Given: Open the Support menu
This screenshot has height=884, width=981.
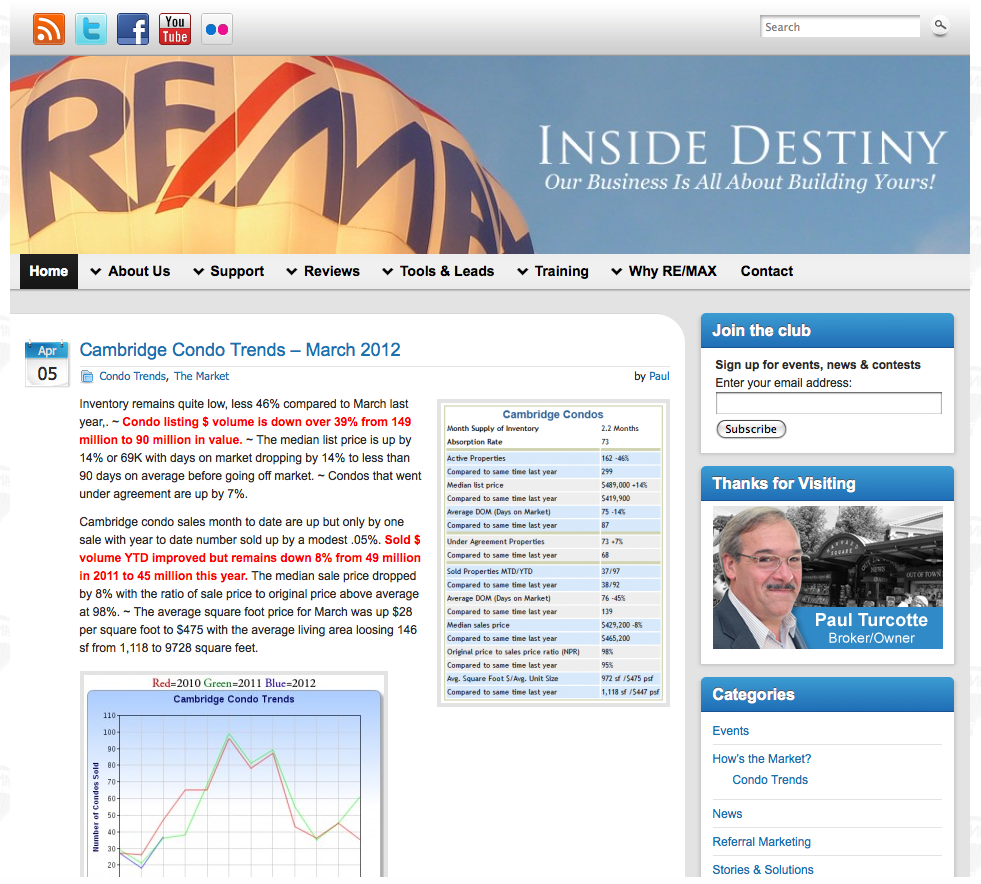Looking at the screenshot, I should click(237, 271).
